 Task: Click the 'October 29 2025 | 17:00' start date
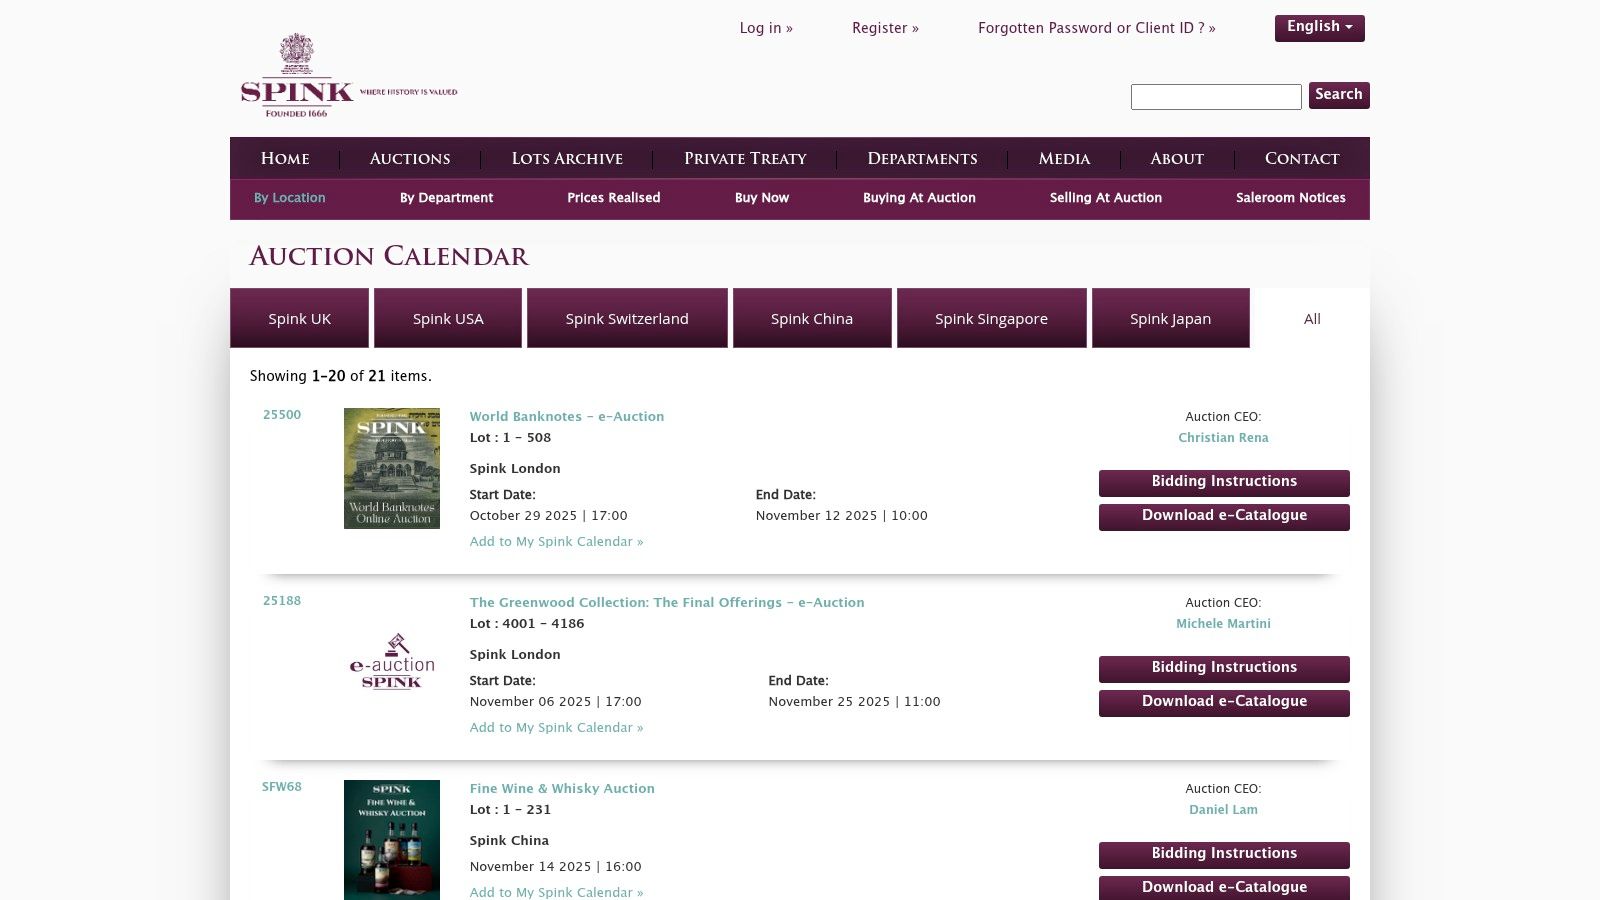(x=549, y=516)
